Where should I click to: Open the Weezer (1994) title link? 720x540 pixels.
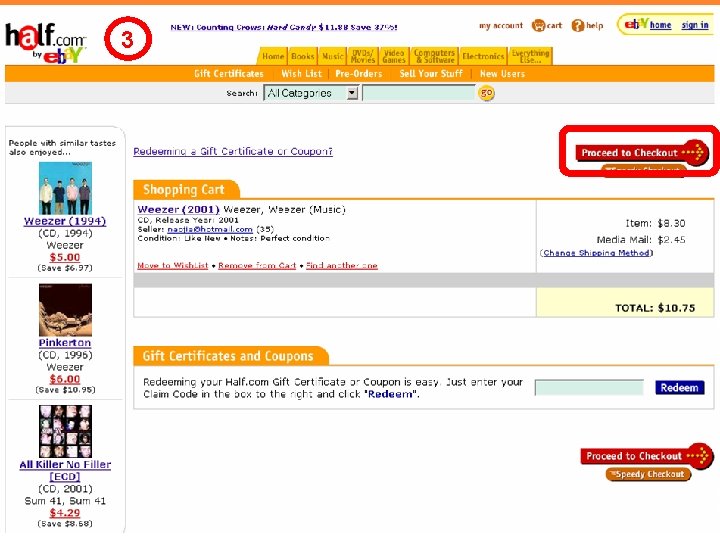[x=65, y=221]
